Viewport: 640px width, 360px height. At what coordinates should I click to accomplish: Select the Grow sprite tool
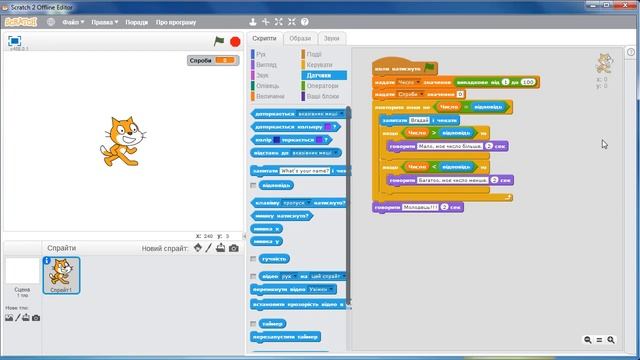point(279,22)
